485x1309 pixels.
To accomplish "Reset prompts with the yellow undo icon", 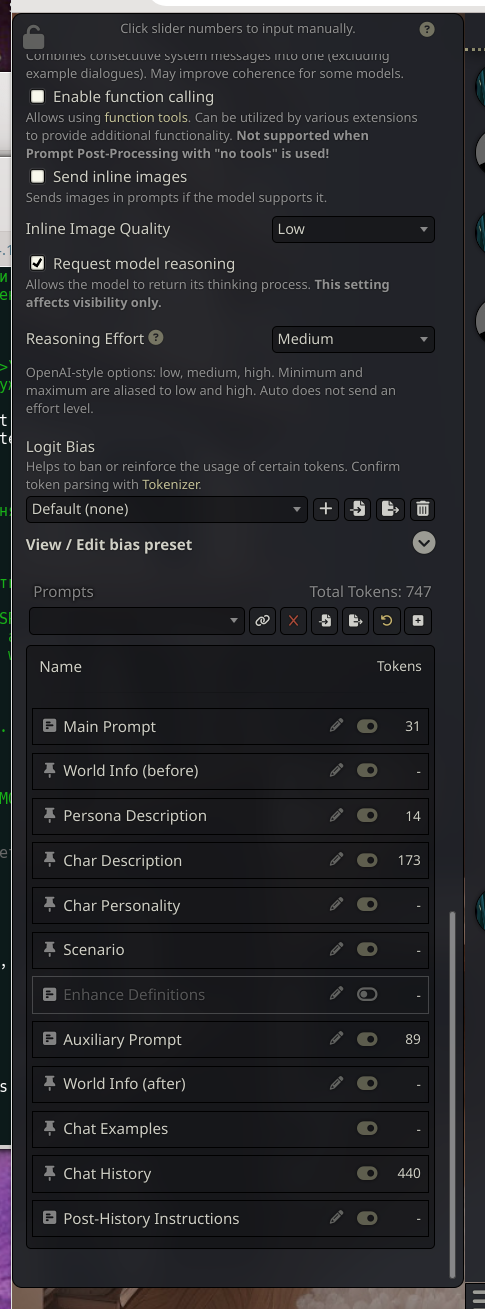I will [x=386, y=620].
